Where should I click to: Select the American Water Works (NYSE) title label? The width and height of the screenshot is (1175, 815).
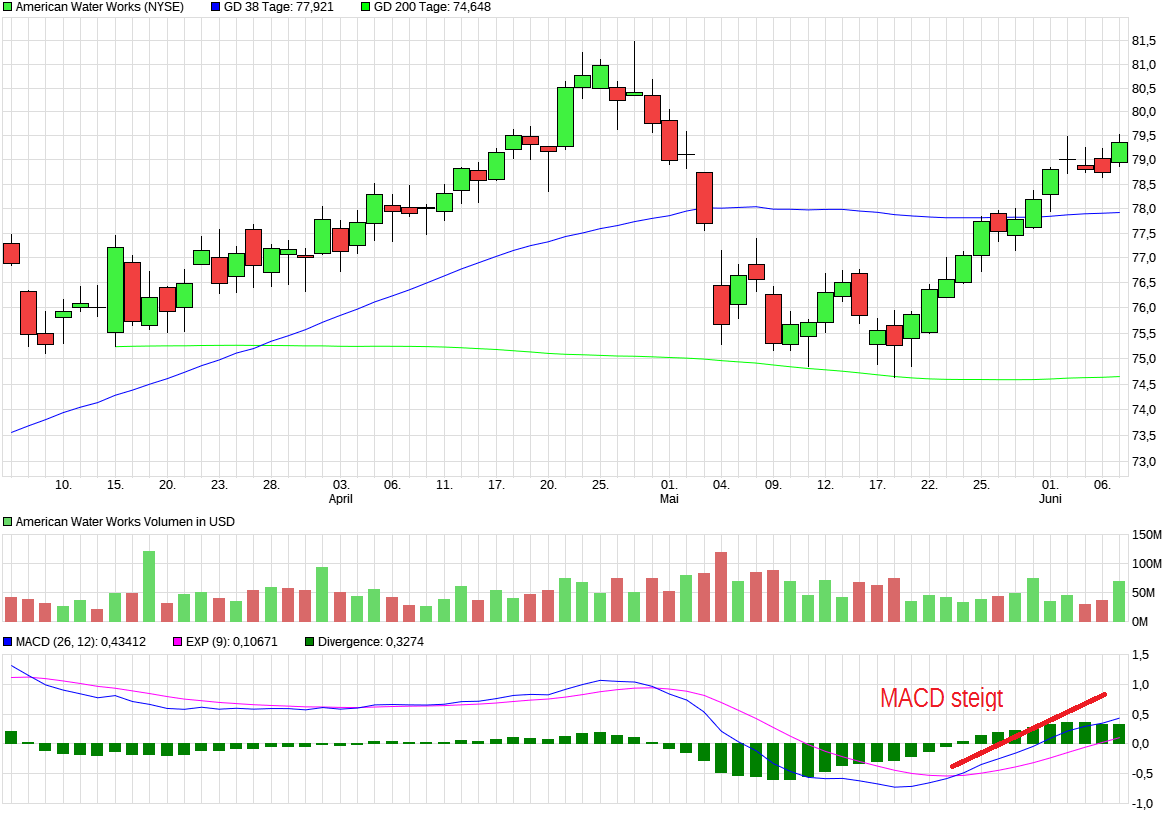pyautogui.click(x=100, y=7)
